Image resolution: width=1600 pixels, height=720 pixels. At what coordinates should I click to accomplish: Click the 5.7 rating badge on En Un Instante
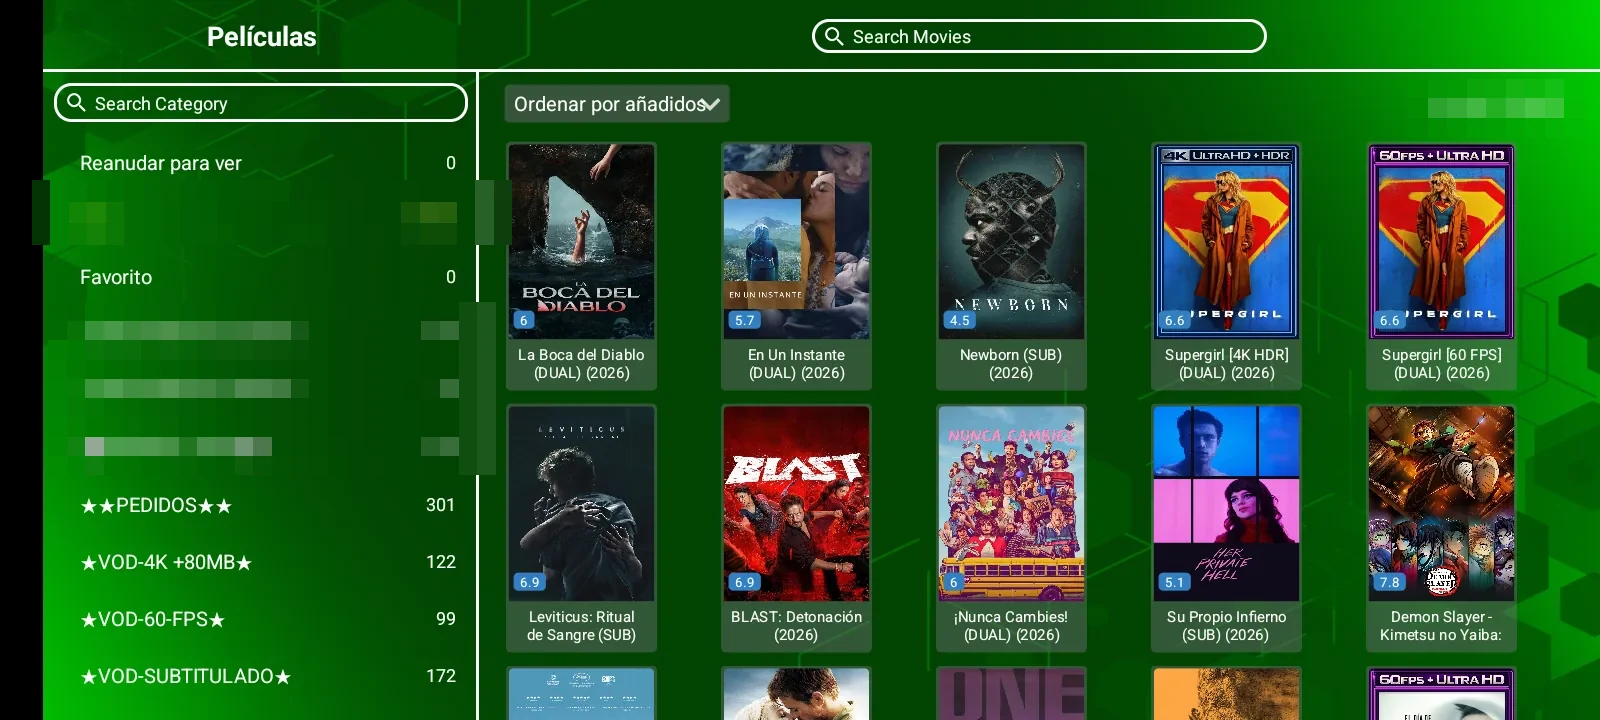pos(744,320)
